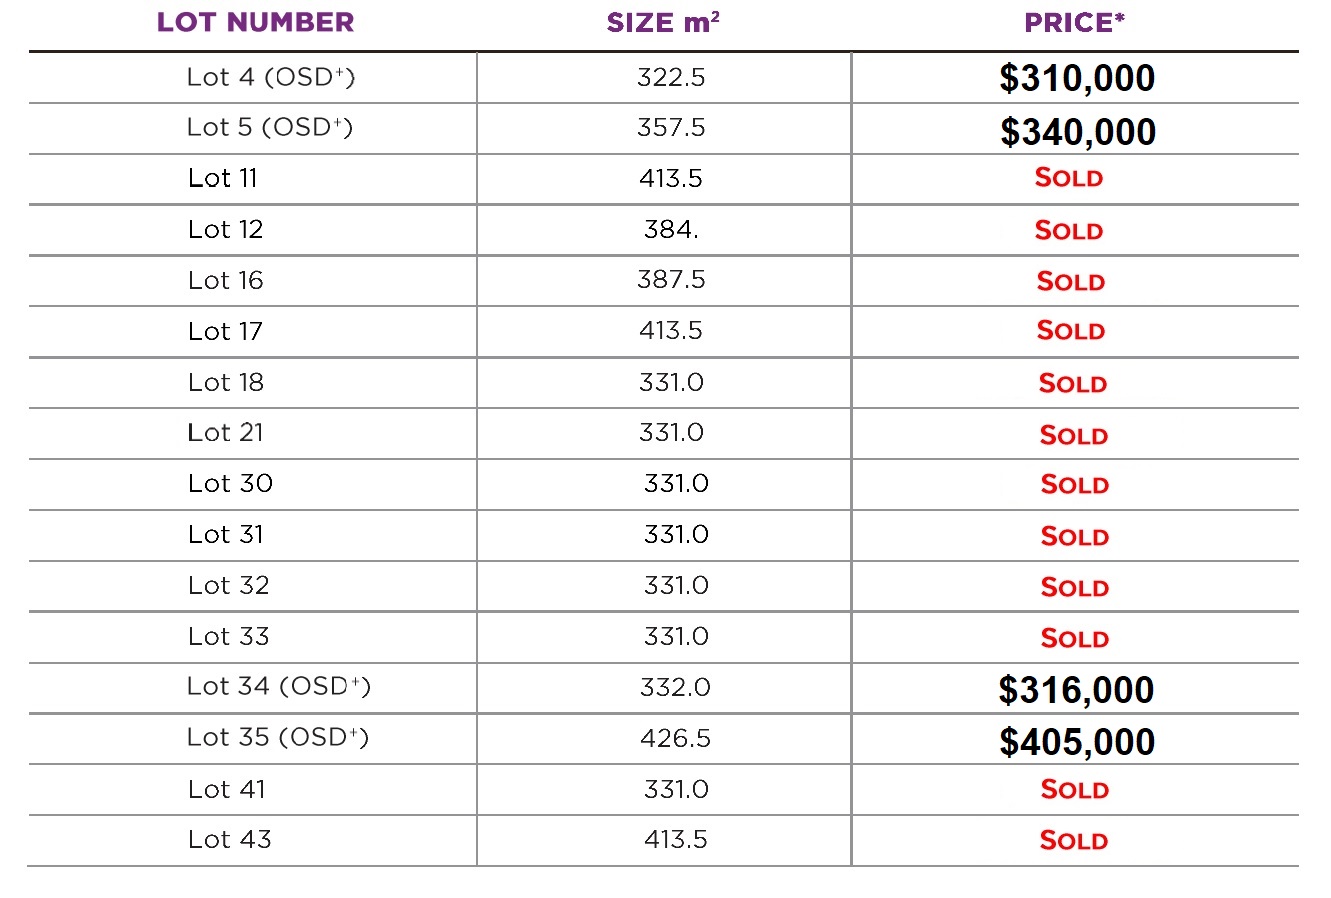This screenshot has height=898, width=1331.
Task: Click the PRICE* column header
Action: tap(1074, 23)
